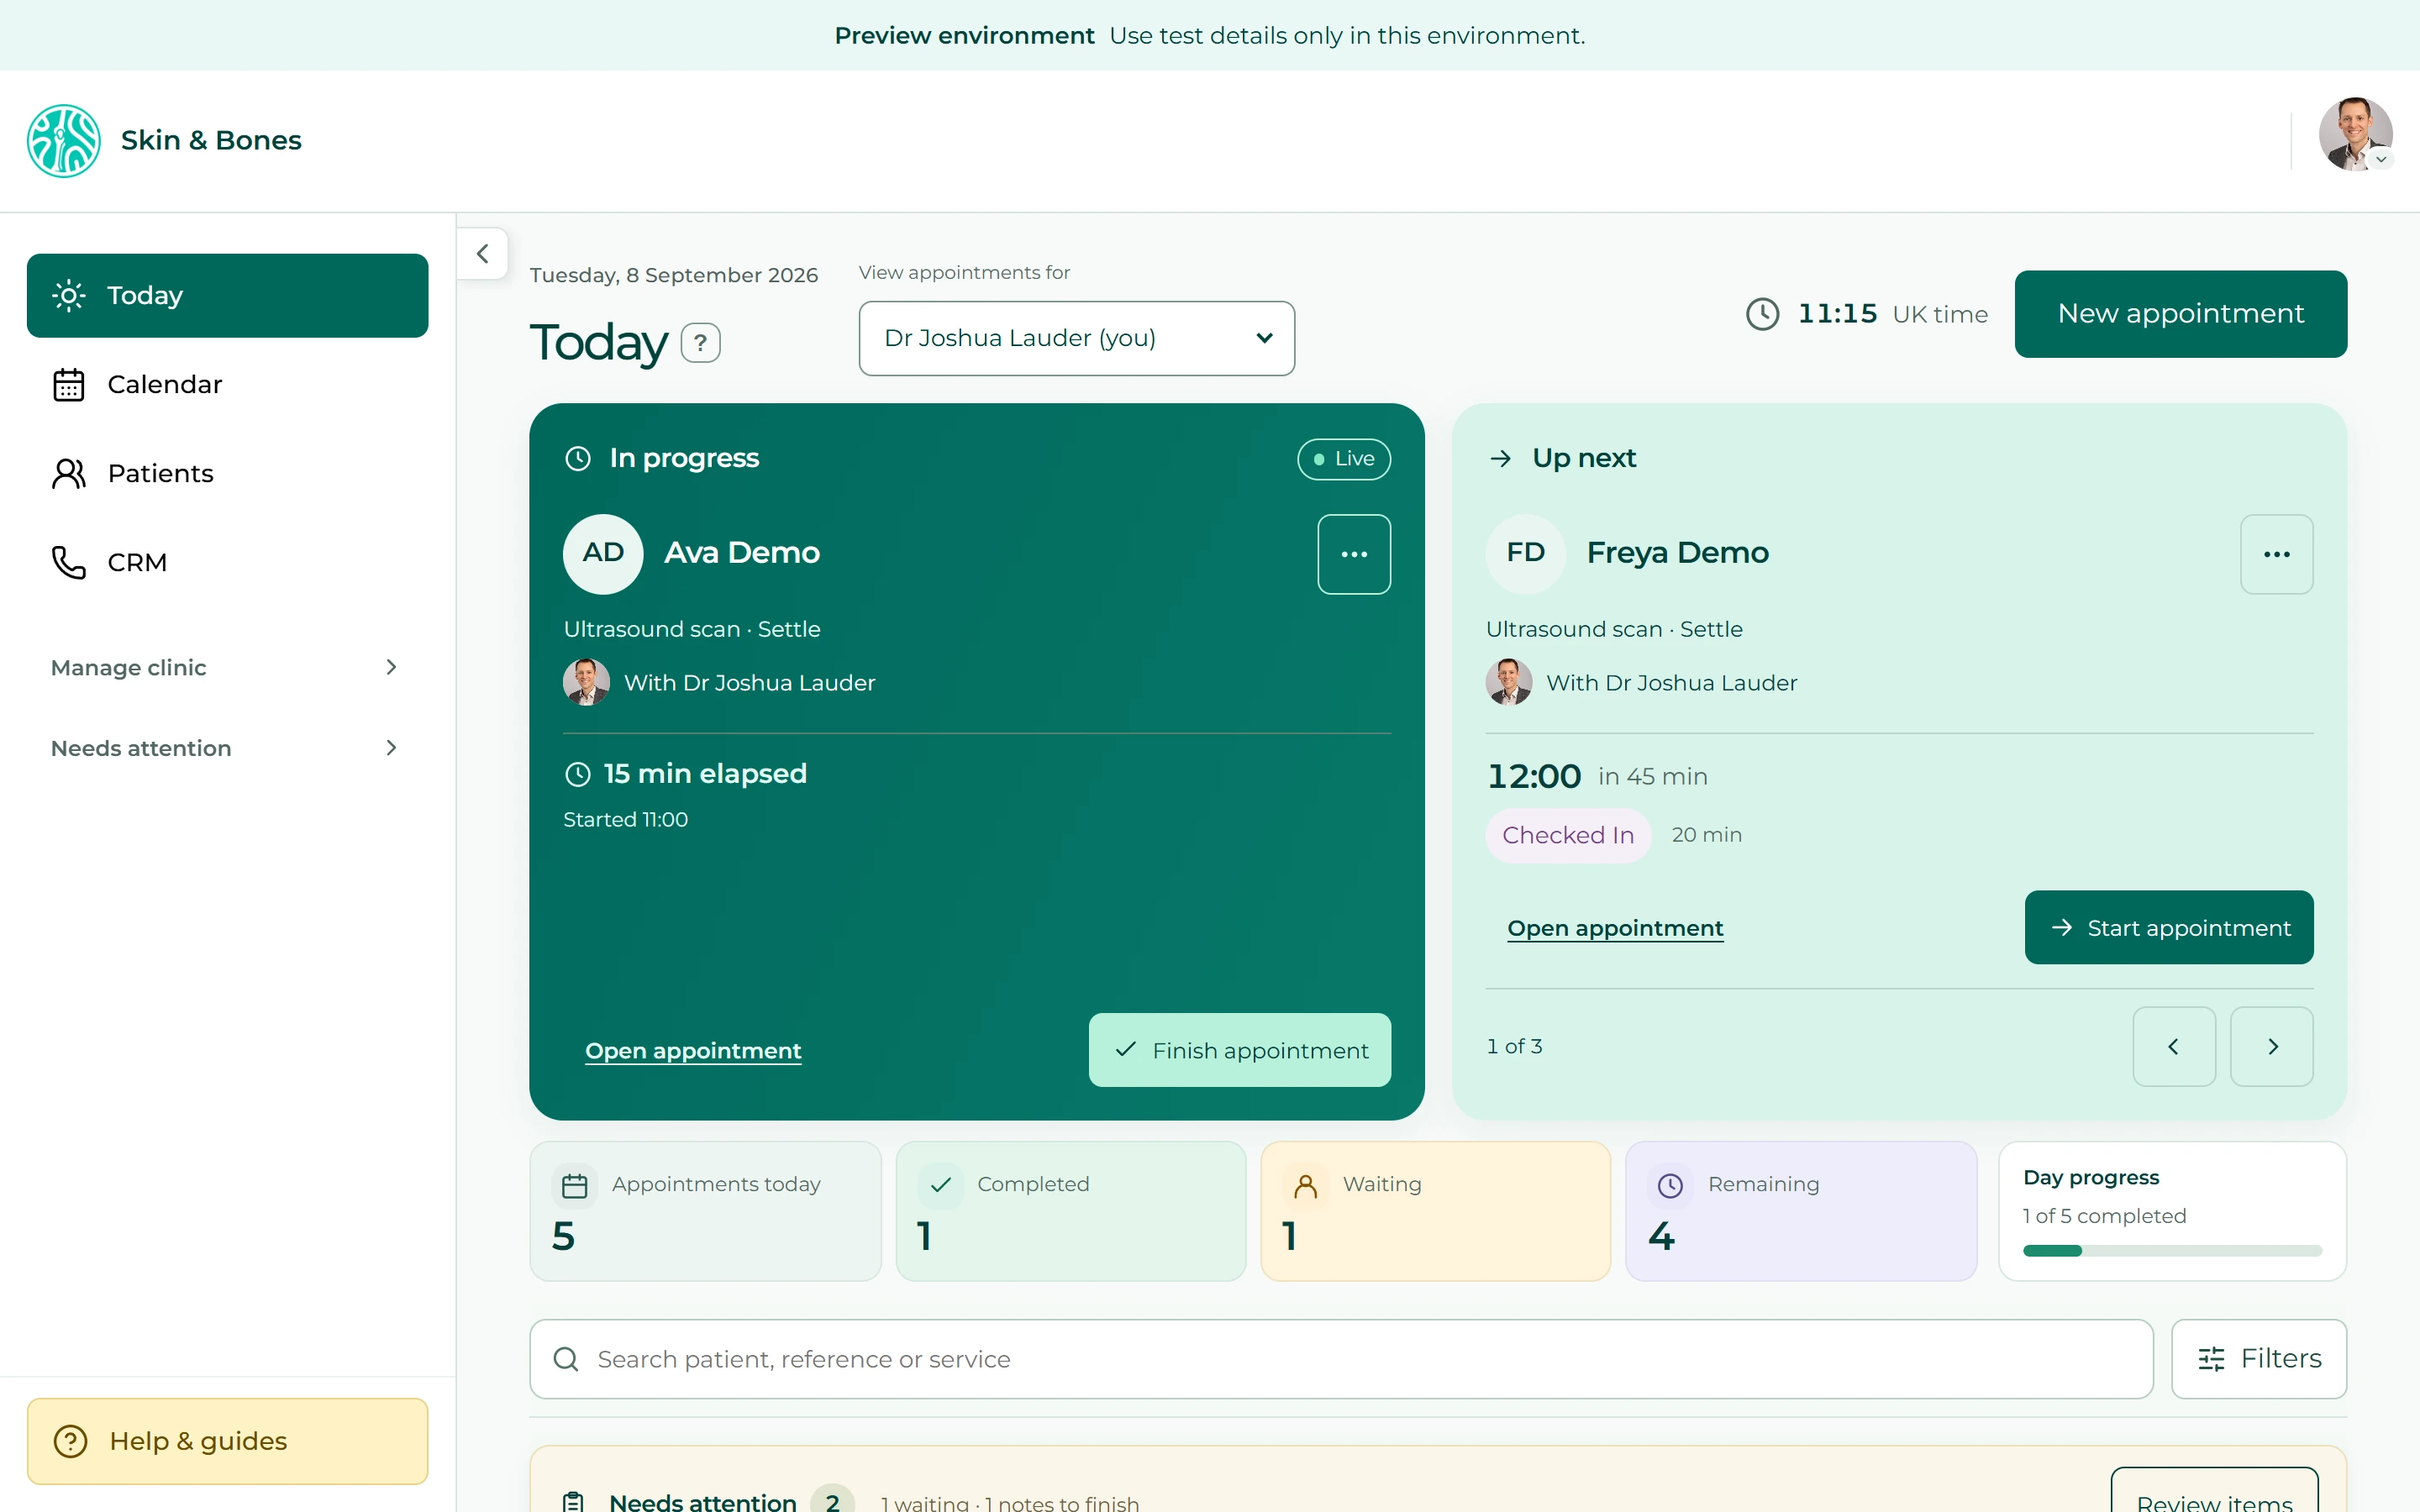Click the Day progress bar

click(2172, 1251)
